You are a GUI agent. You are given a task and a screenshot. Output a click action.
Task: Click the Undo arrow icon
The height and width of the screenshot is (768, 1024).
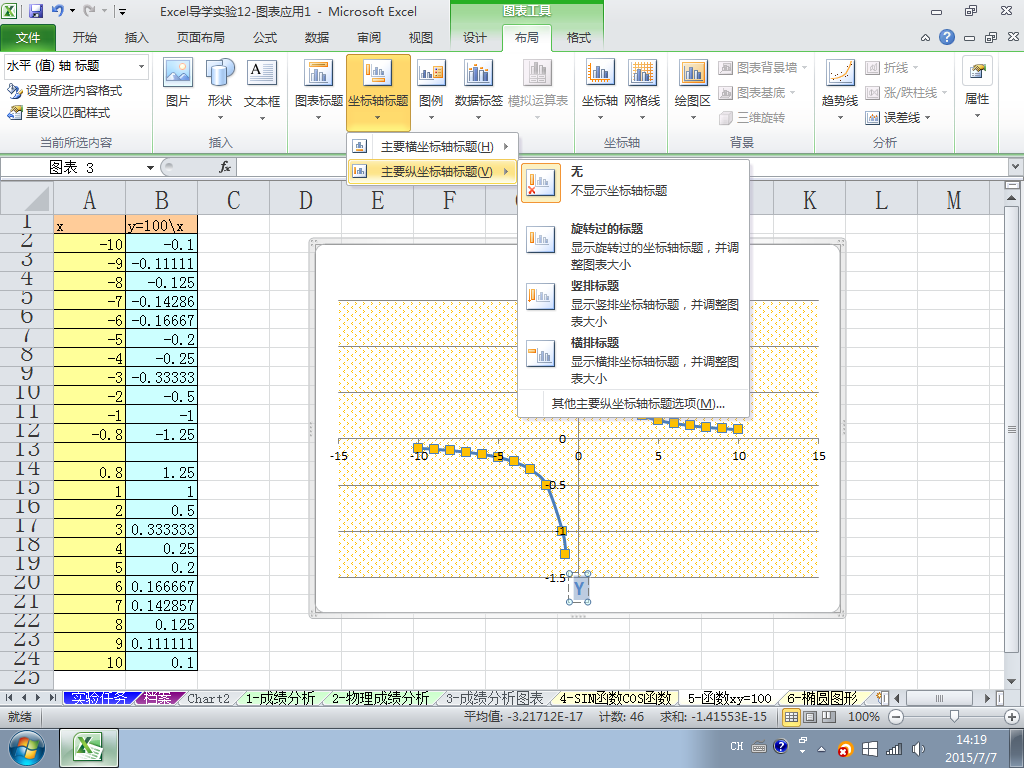[x=57, y=10]
